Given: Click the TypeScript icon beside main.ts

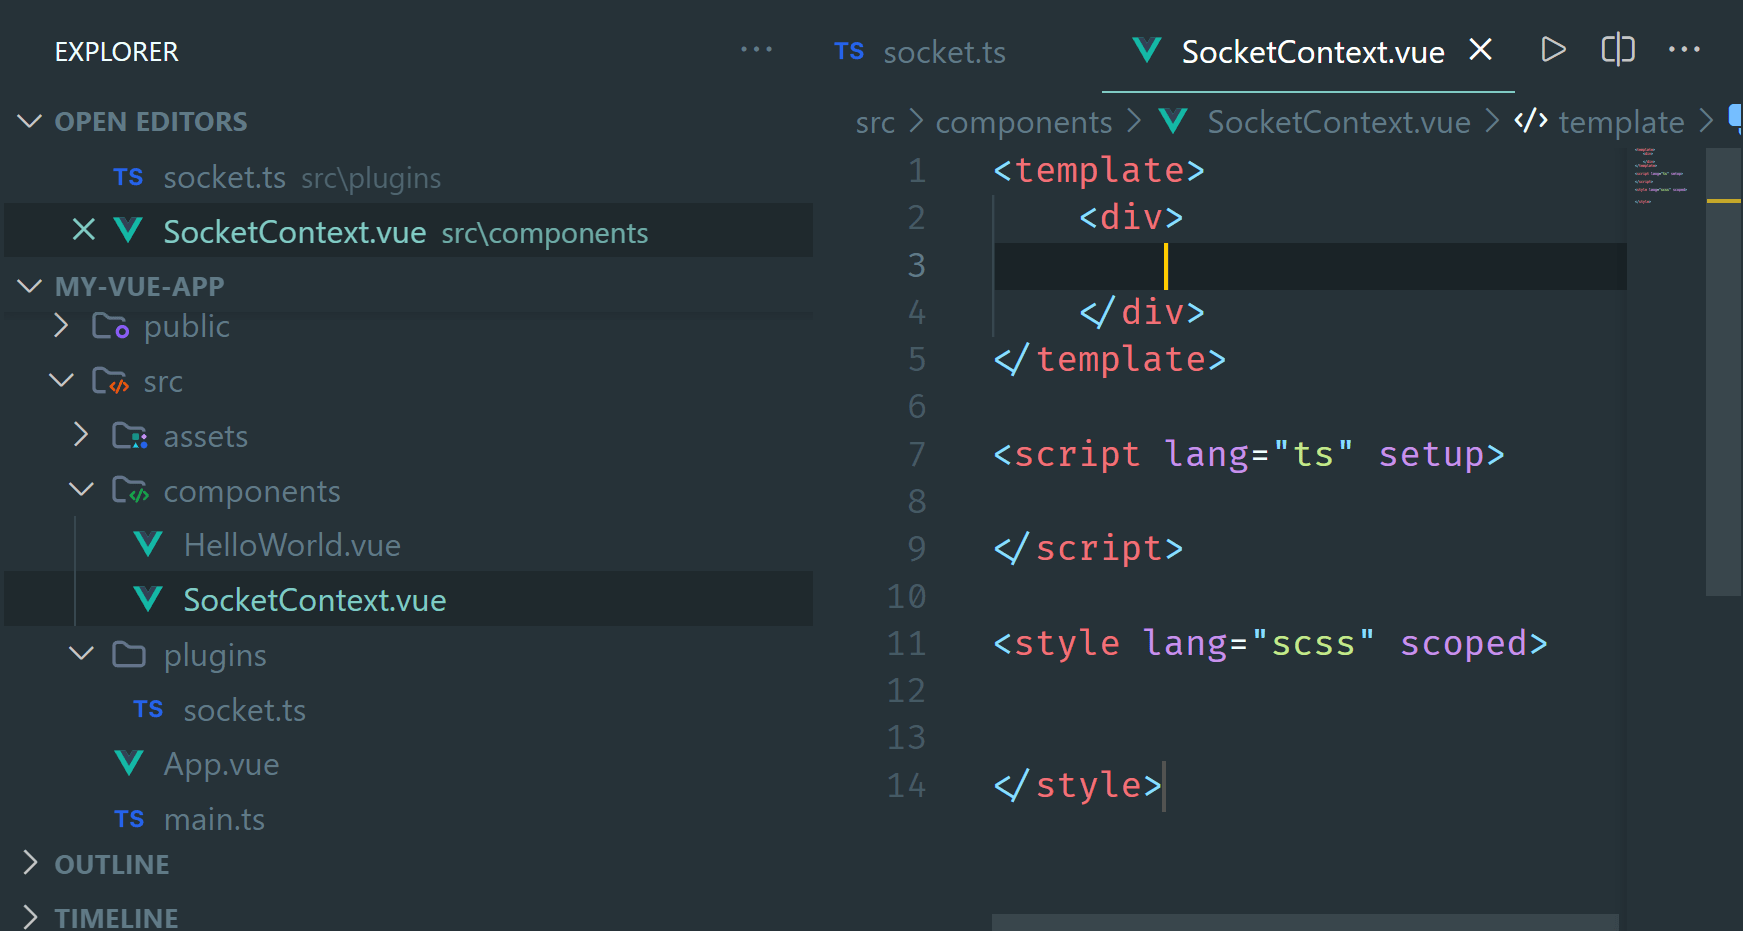Looking at the screenshot, I should pos(129,818).
